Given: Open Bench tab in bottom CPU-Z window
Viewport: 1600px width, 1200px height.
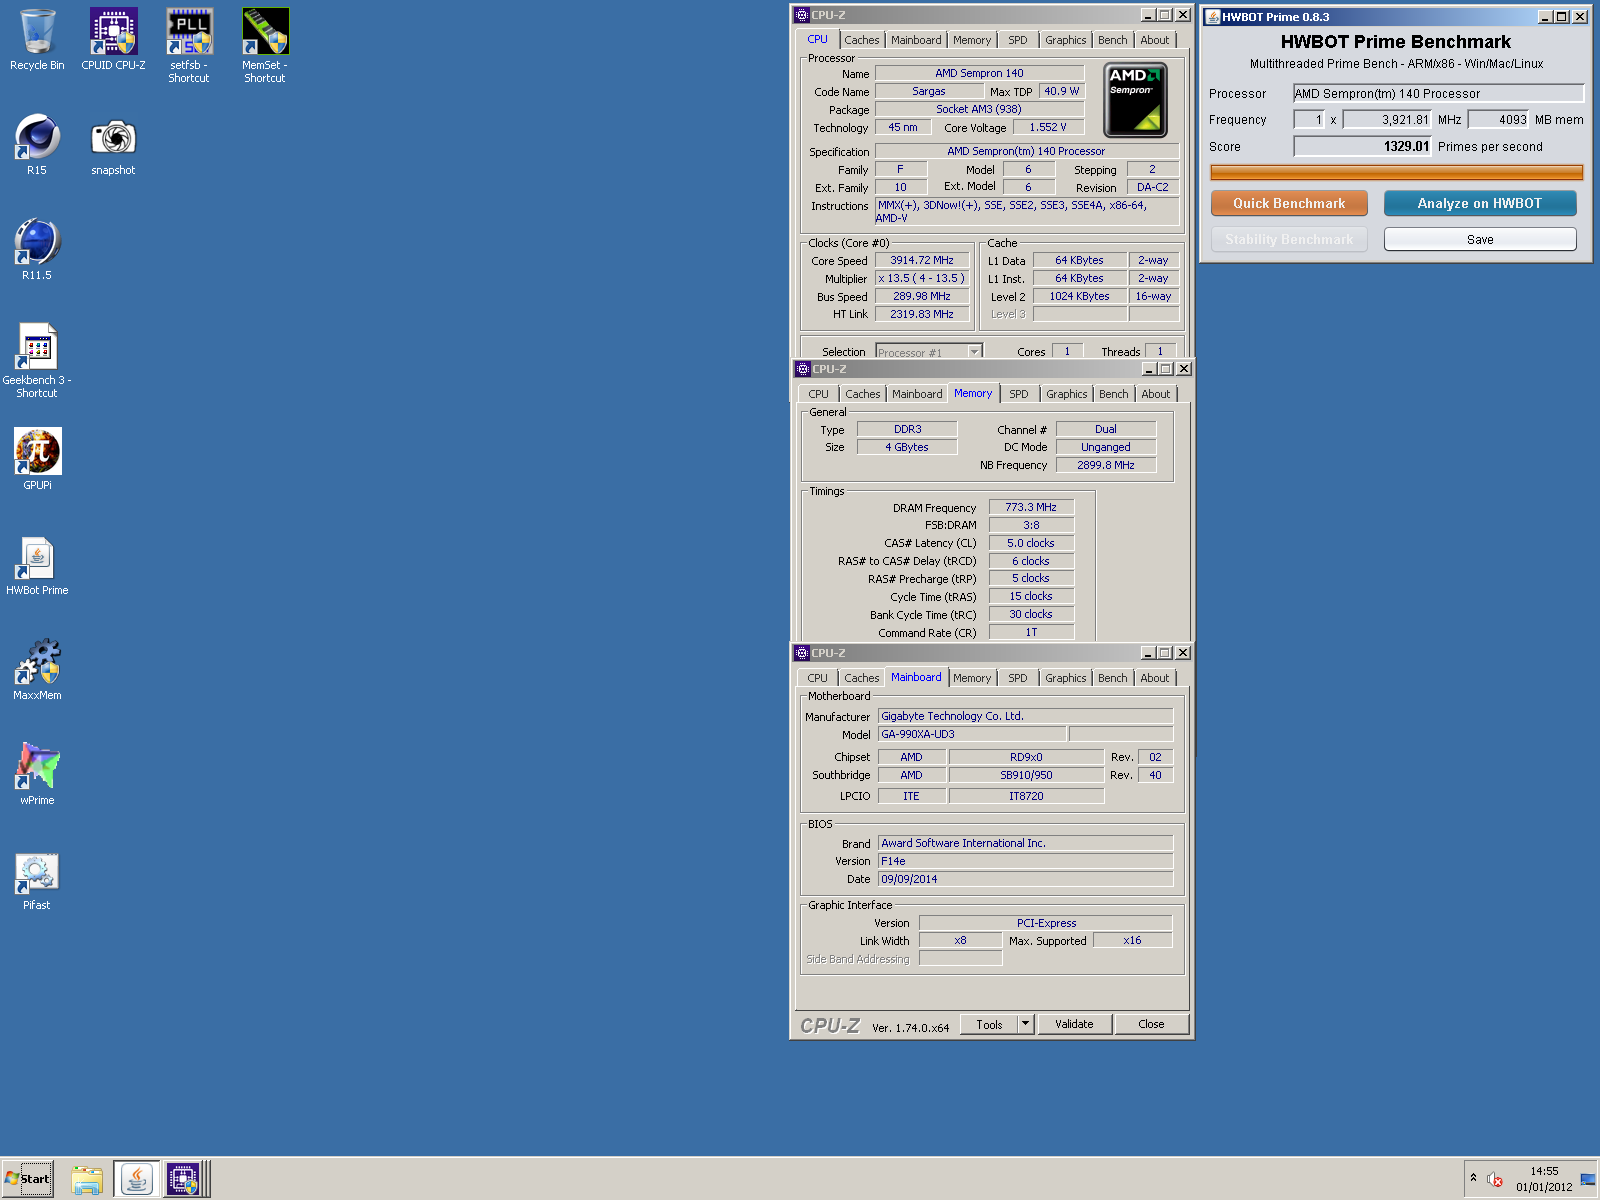Looking at the screenshot, I should tap(1113, 678).
